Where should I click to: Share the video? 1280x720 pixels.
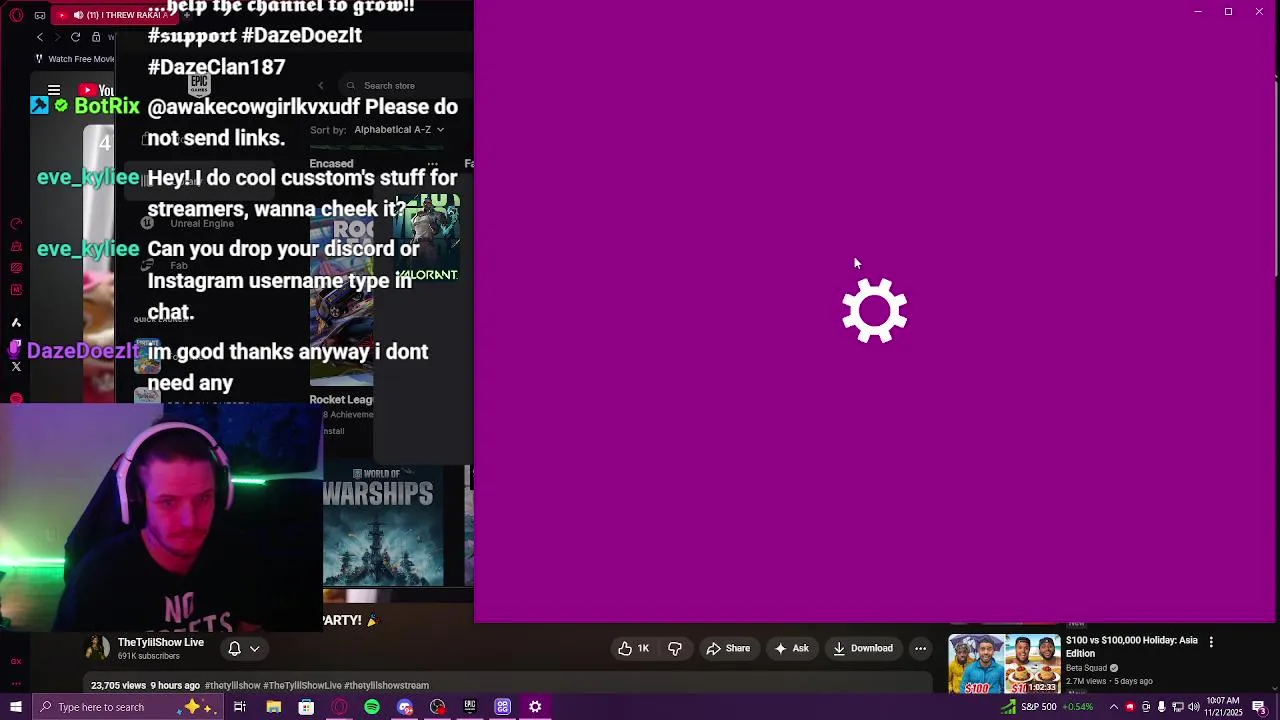click(x=728, y=648)
